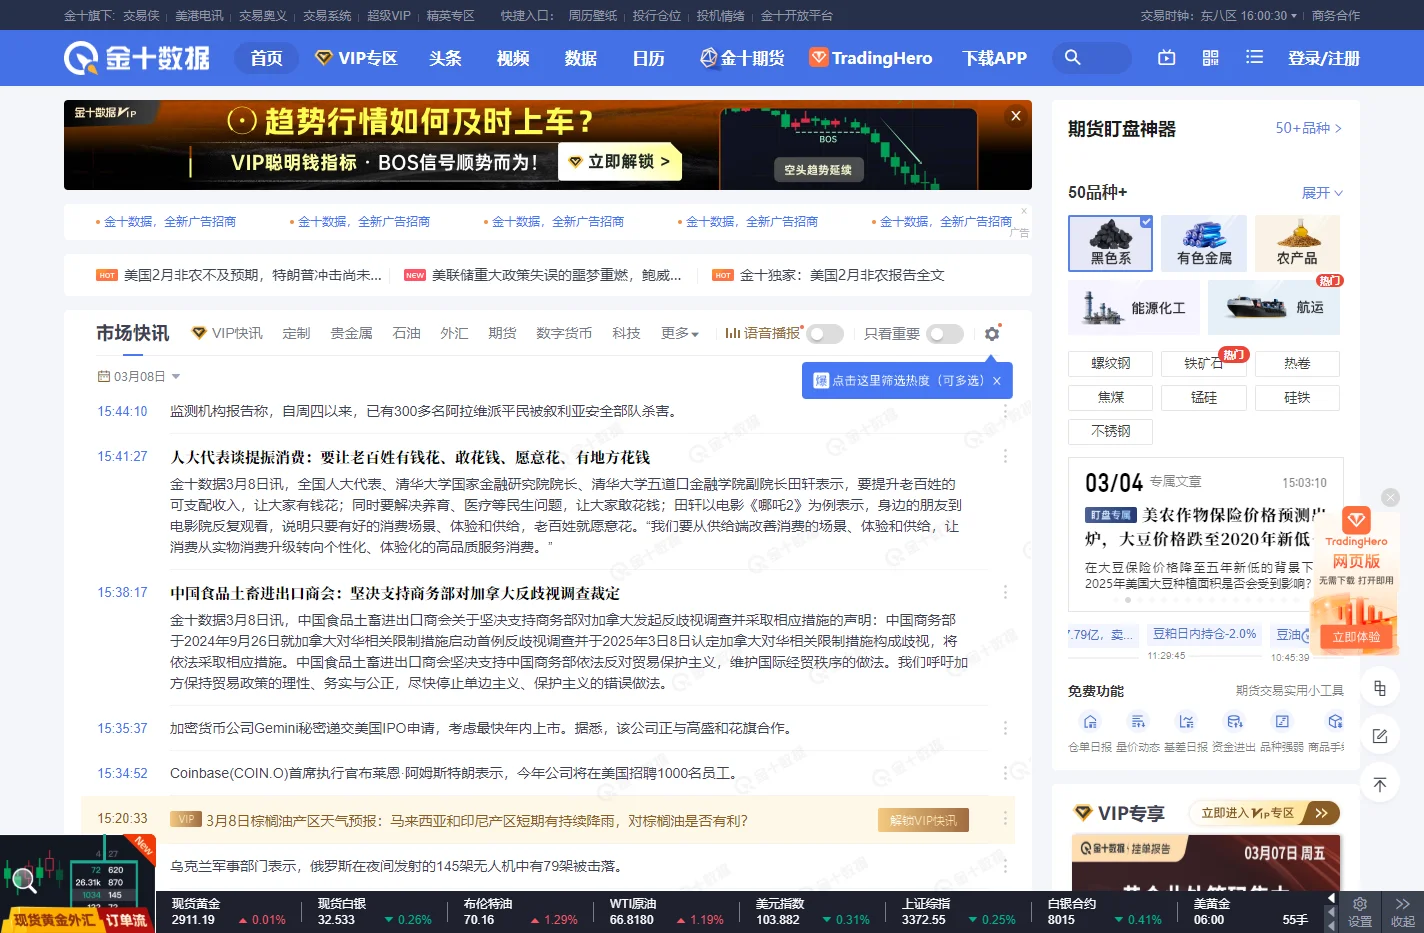
Task: Switch to 外汇 tab
Action: pyautogui.click(x=454, y=333)
